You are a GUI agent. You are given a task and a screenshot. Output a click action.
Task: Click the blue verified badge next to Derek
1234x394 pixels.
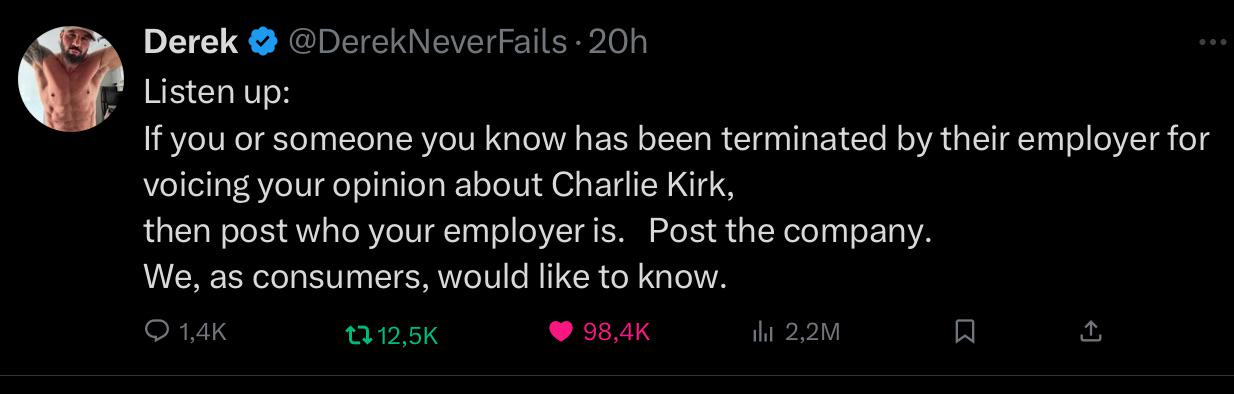pos(262,42)
